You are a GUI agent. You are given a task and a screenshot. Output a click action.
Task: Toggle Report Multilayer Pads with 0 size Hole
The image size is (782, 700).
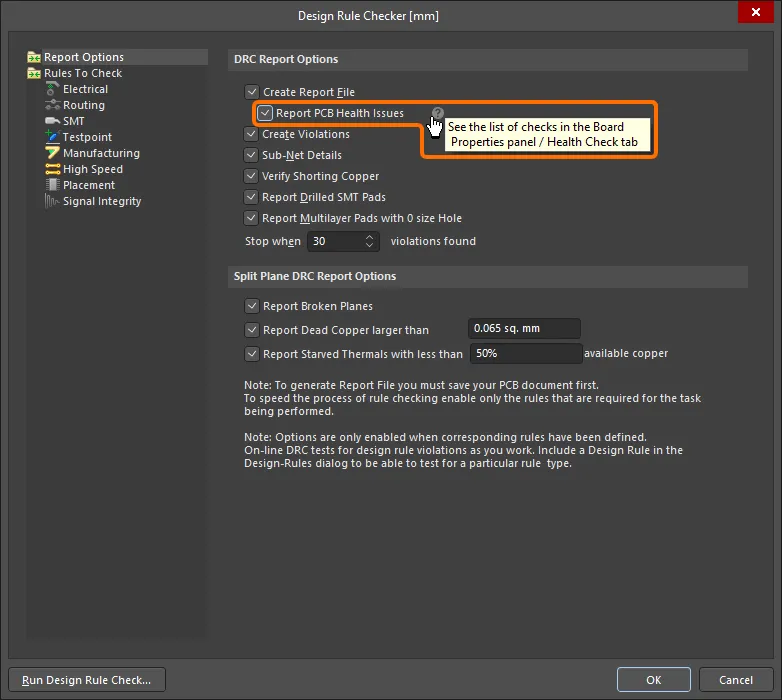click(x=251, y=217)
